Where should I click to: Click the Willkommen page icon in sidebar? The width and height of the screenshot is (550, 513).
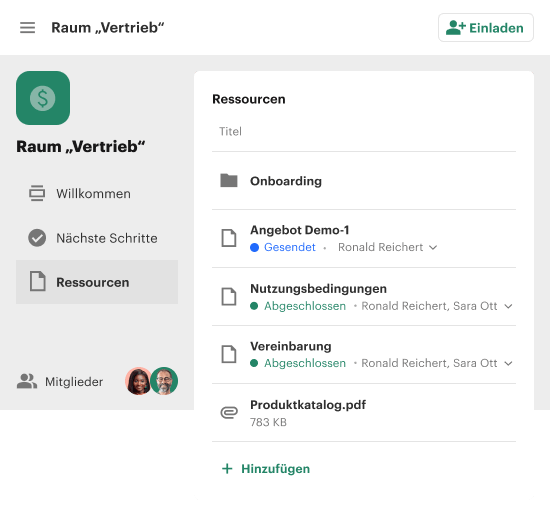click(x=37, y=193)
